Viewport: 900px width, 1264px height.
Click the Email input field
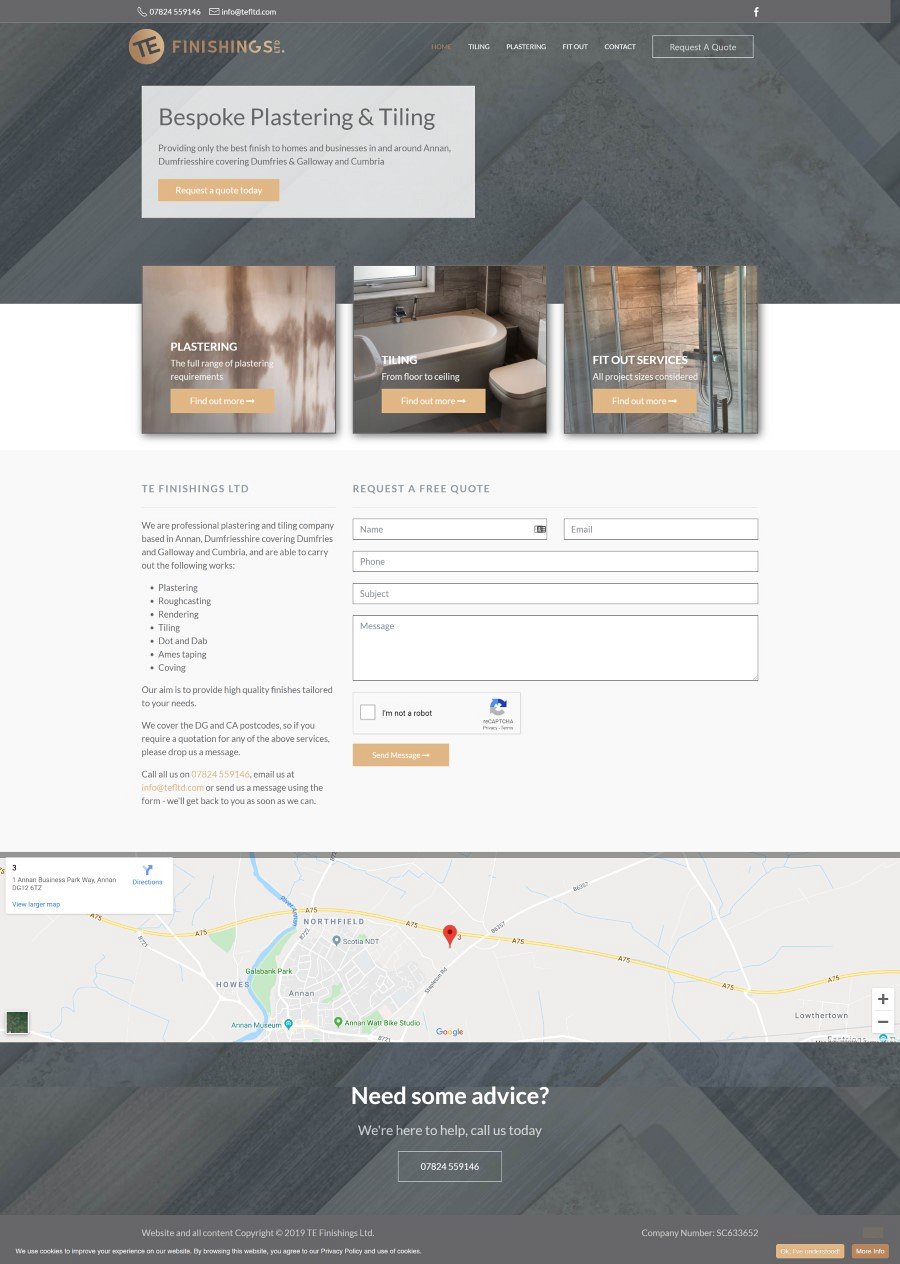660,529
